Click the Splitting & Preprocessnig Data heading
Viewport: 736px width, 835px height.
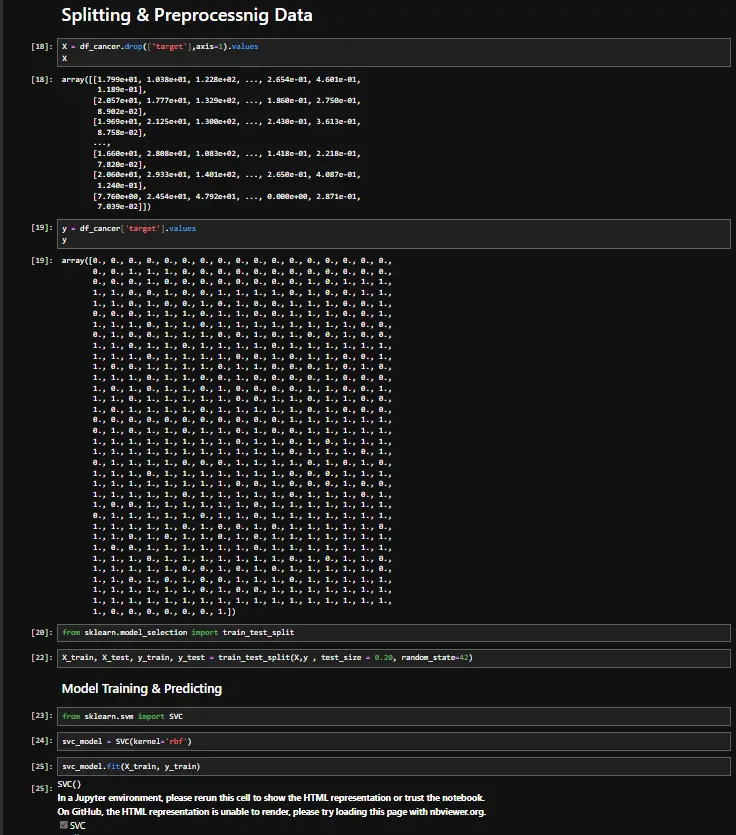point(187,15)
